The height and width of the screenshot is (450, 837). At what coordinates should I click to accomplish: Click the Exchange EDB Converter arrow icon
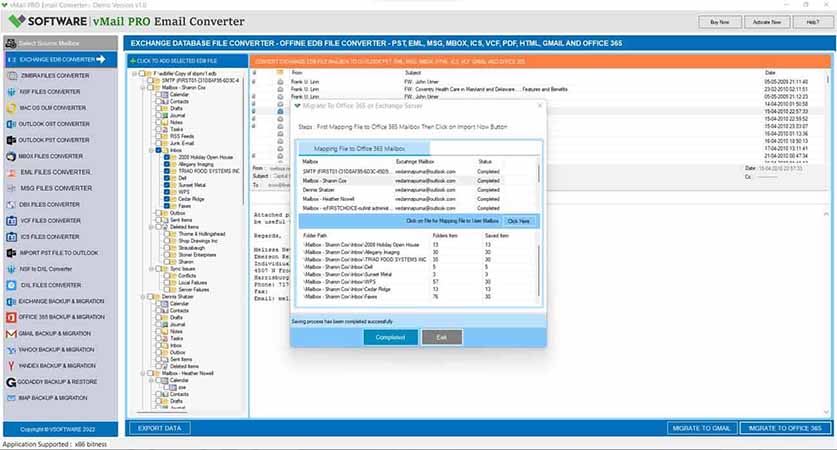click(x=101, y=59)
